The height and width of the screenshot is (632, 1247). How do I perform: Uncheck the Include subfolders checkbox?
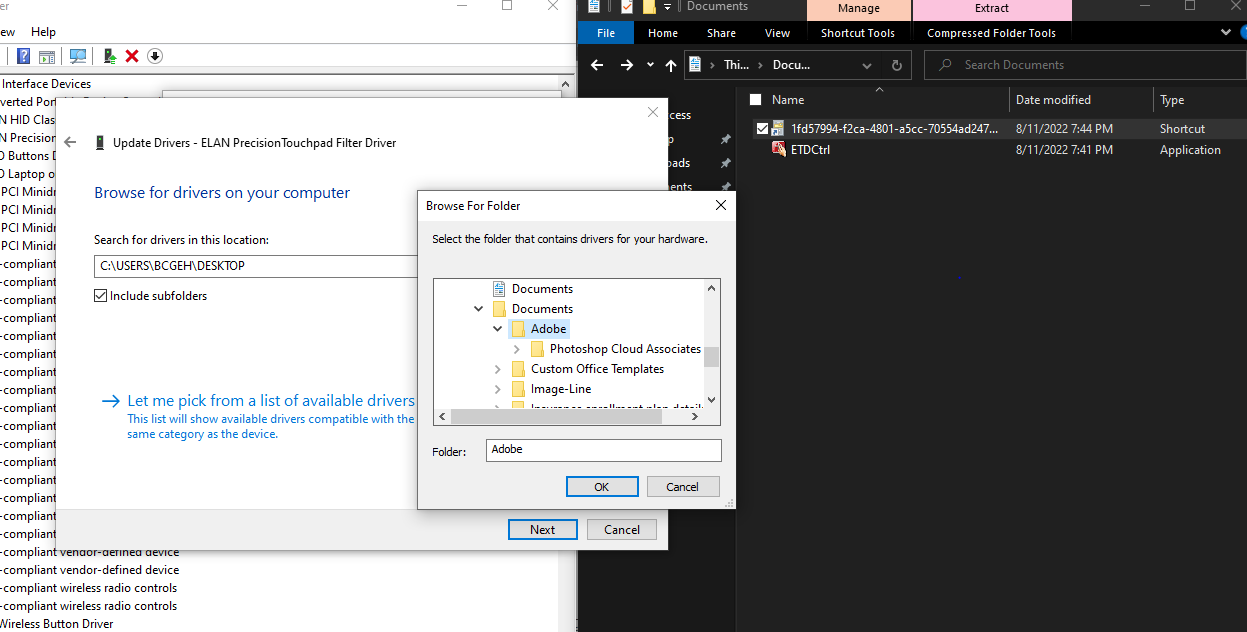pyautogui.click(x=100, y=295)
